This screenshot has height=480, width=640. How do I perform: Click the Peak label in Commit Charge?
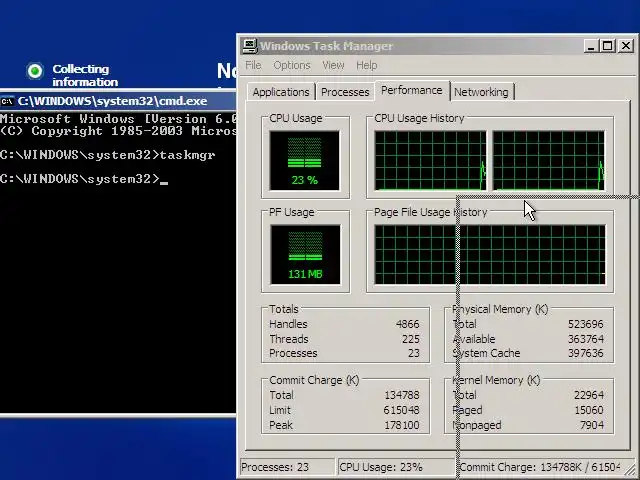[281, 425]
